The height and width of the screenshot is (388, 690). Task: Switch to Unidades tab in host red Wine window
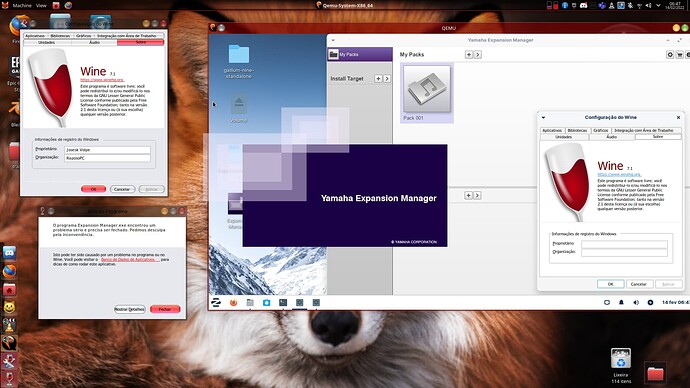(47, 43)
